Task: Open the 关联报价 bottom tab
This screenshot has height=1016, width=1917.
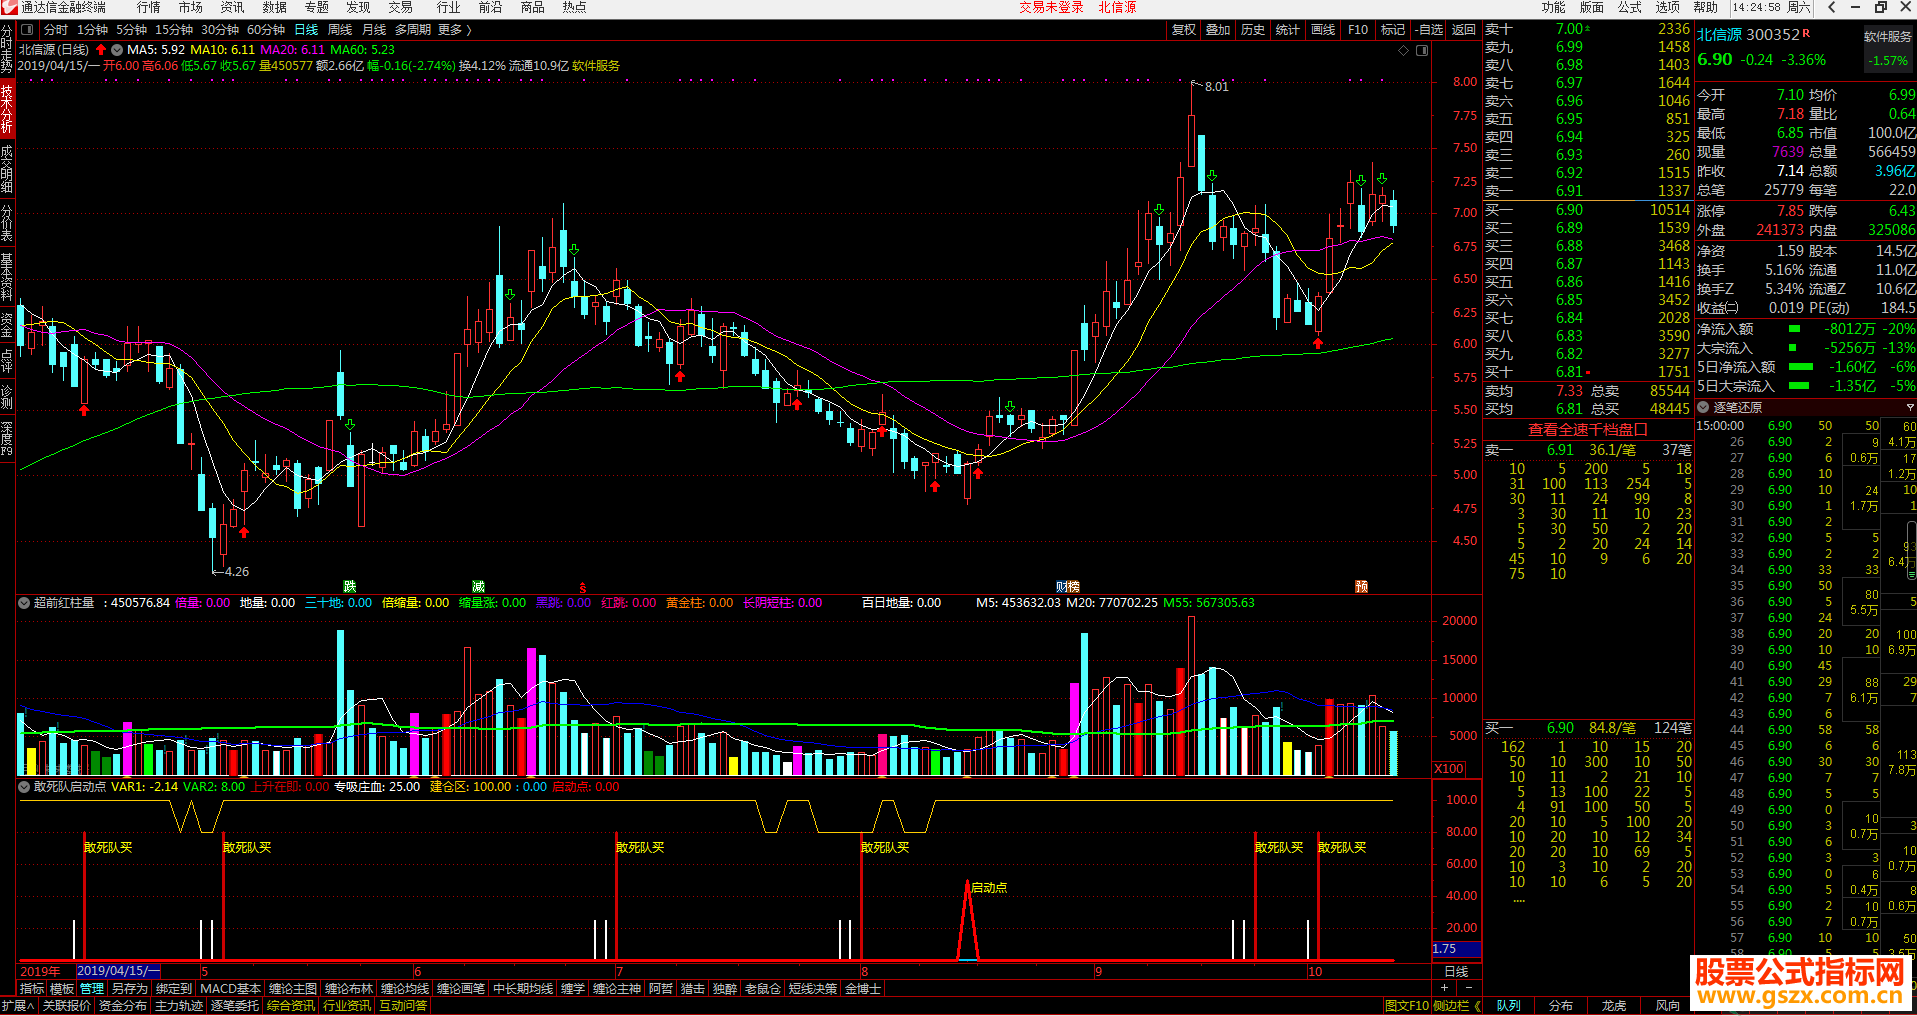Action: tap(66, 1006)
